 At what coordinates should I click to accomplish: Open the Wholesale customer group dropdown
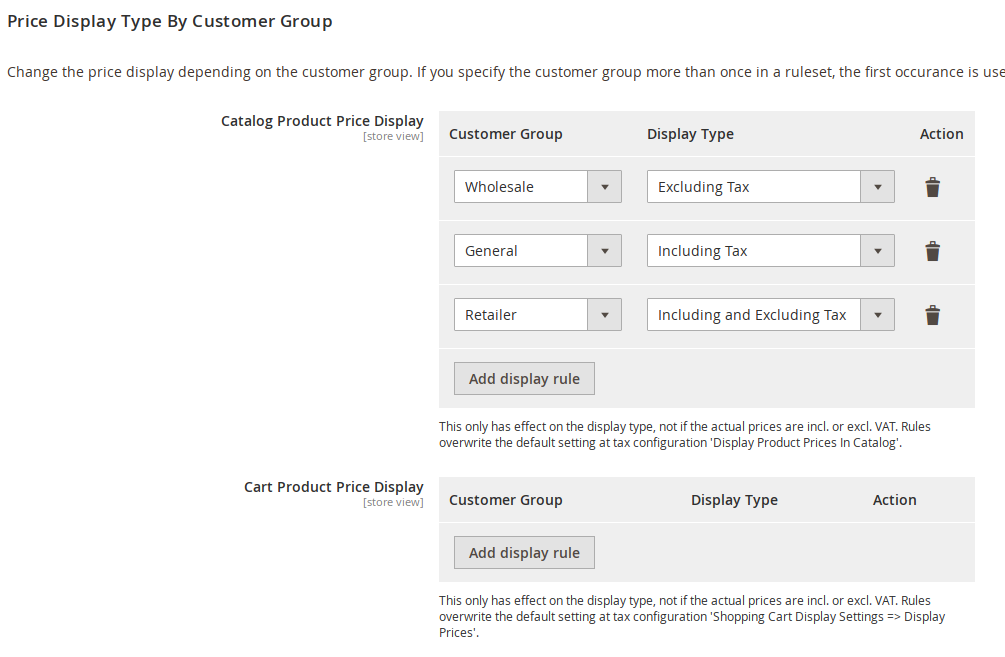pyautogui.click(x=537, y=187)
